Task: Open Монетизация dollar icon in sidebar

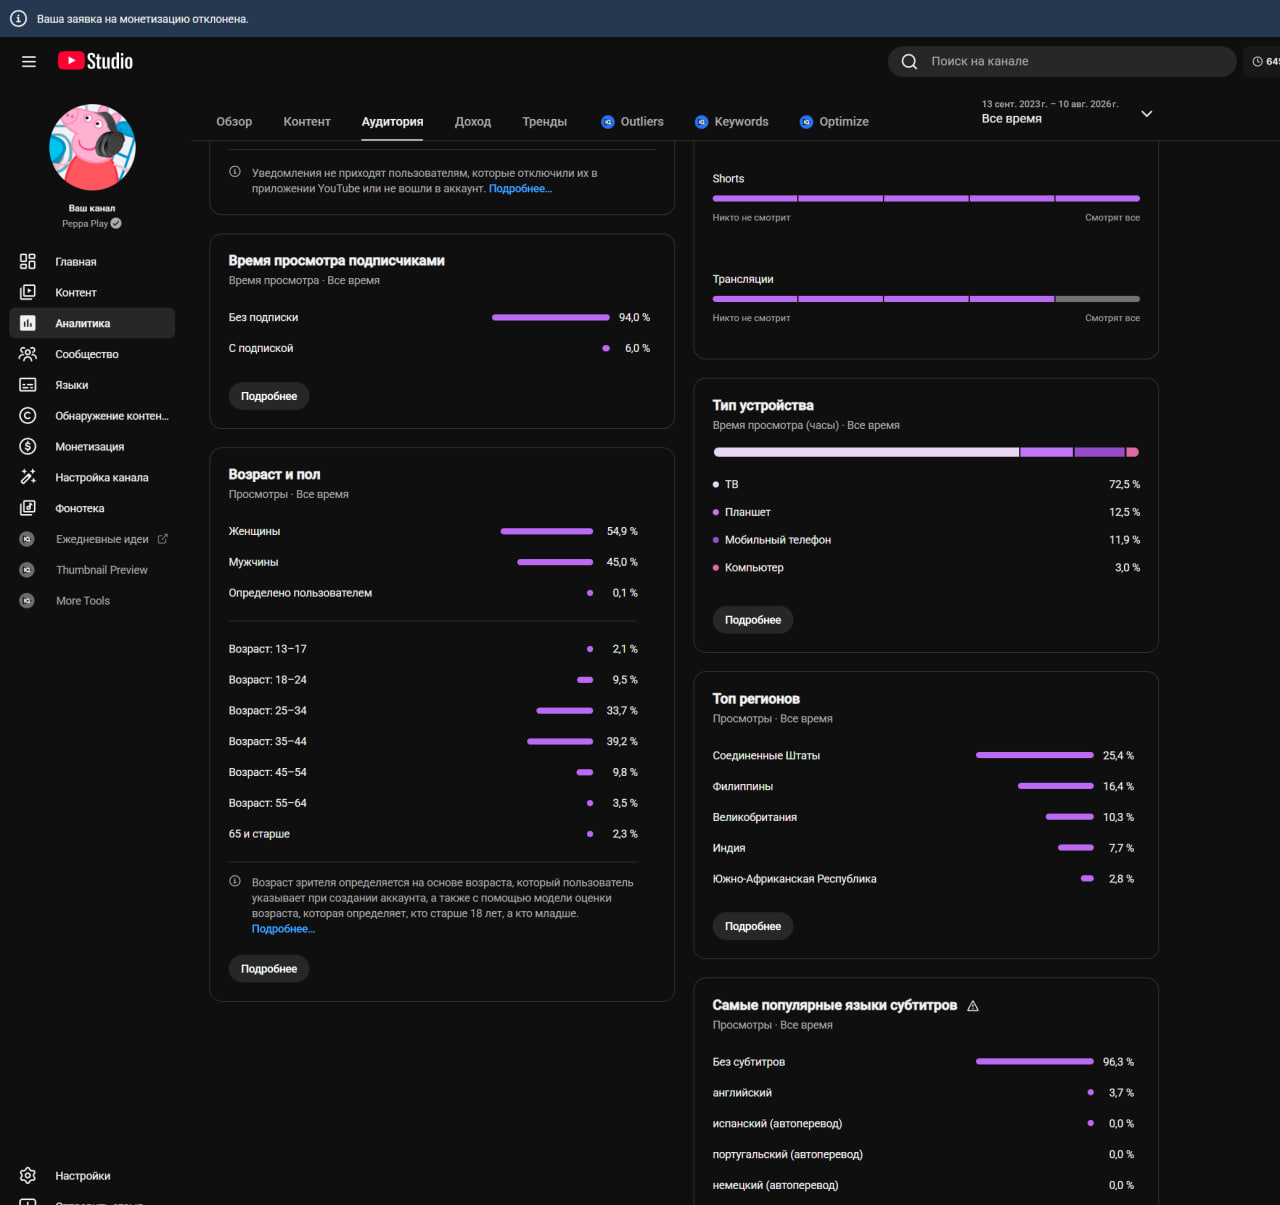Action: (x=28, y=446)
